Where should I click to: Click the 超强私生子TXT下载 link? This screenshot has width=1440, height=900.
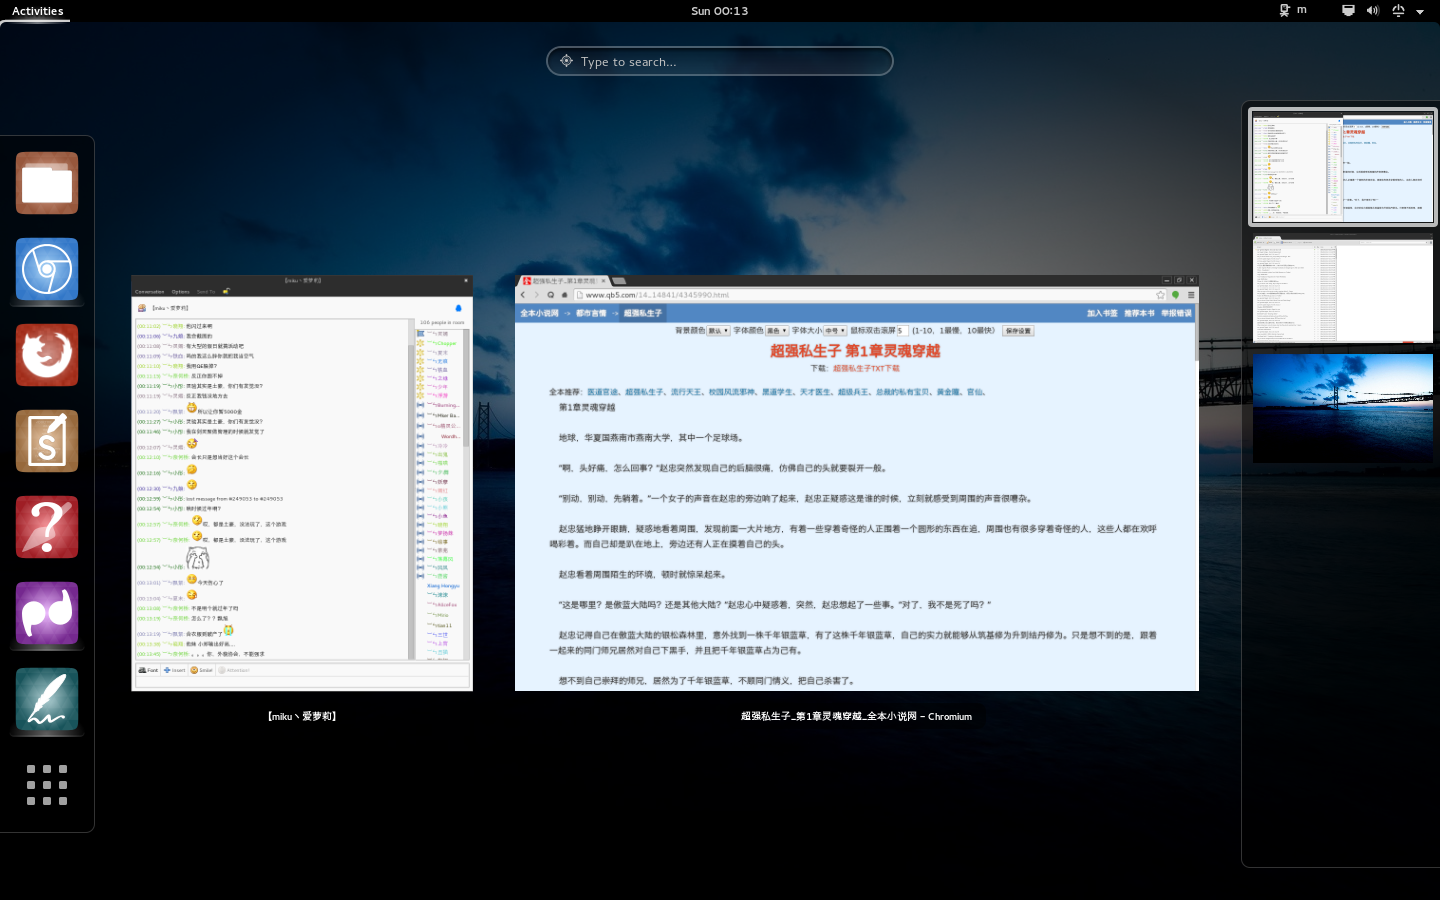click(x=866, y=368)
